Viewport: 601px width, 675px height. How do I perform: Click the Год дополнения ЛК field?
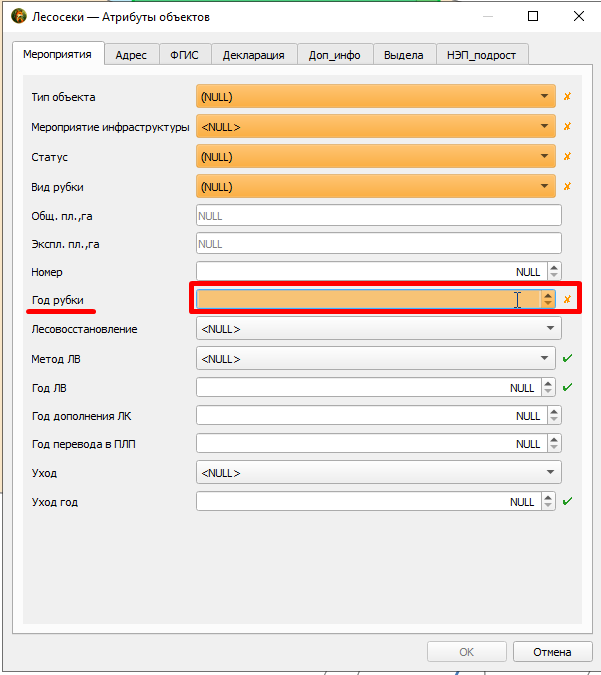[372, 415]
